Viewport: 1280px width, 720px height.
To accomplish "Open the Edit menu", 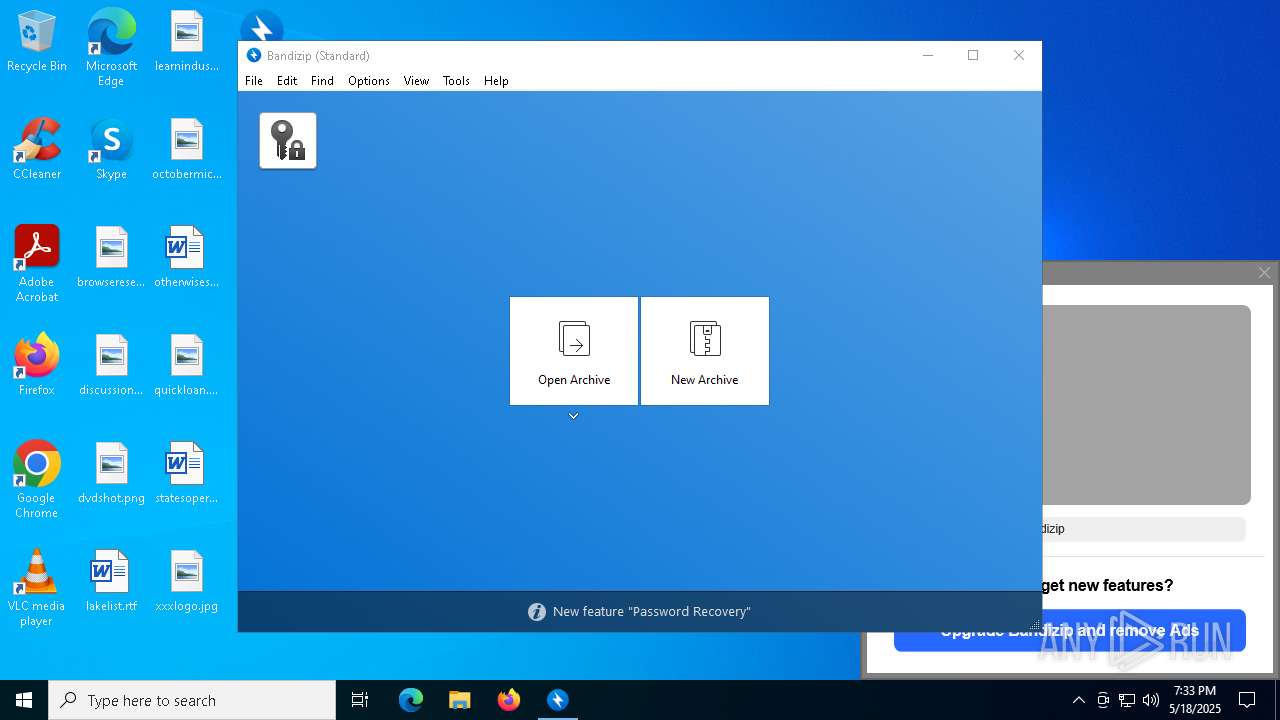I will (x=287, y=81).
